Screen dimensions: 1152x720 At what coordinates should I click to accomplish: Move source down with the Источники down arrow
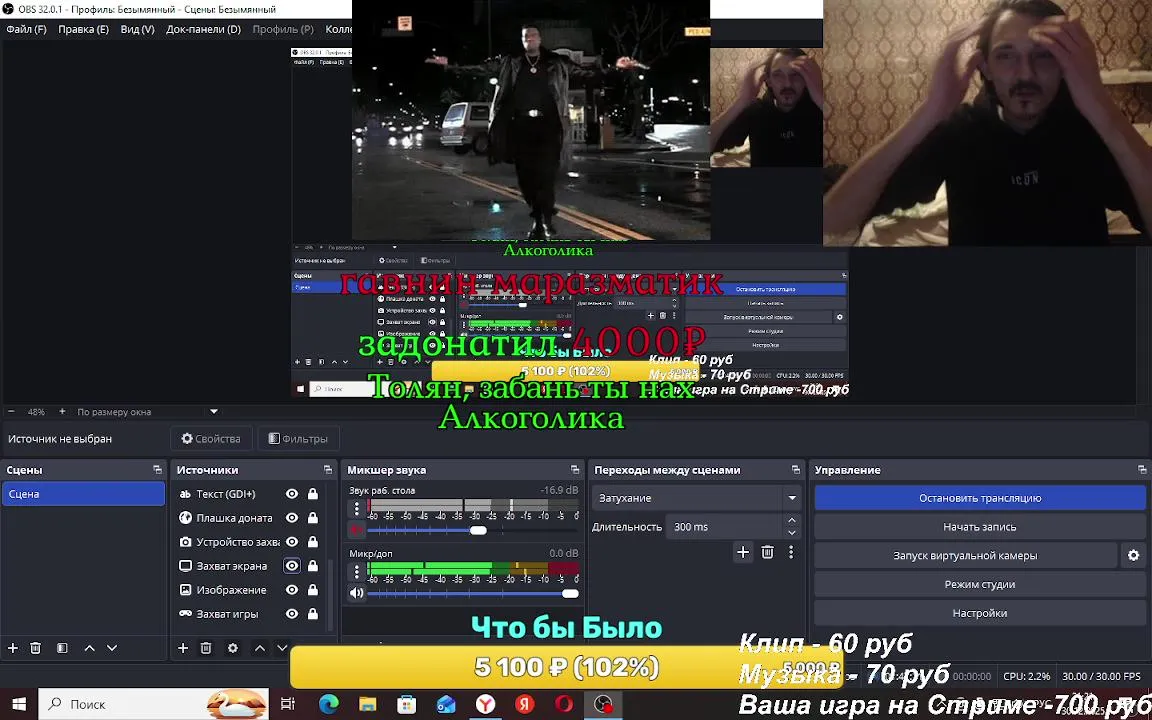pos(282,648)
